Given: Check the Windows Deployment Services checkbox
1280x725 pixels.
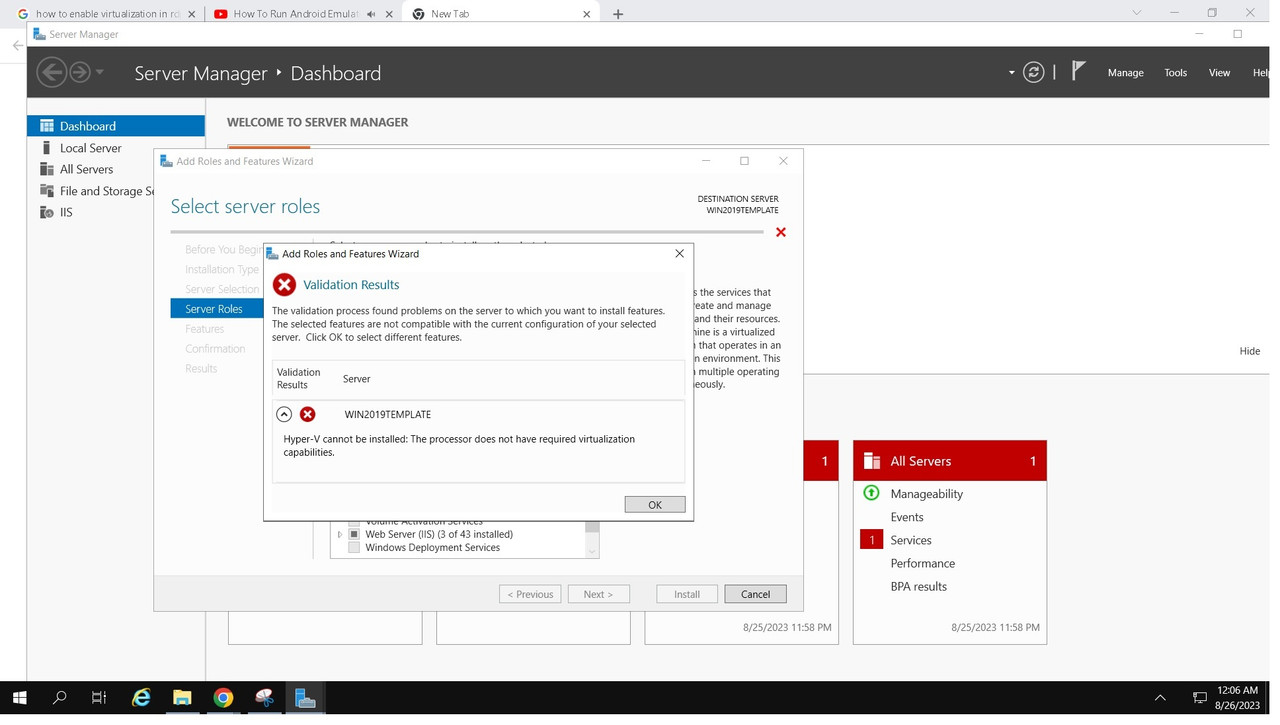Looking at the screenshot, I should point(354,547).
